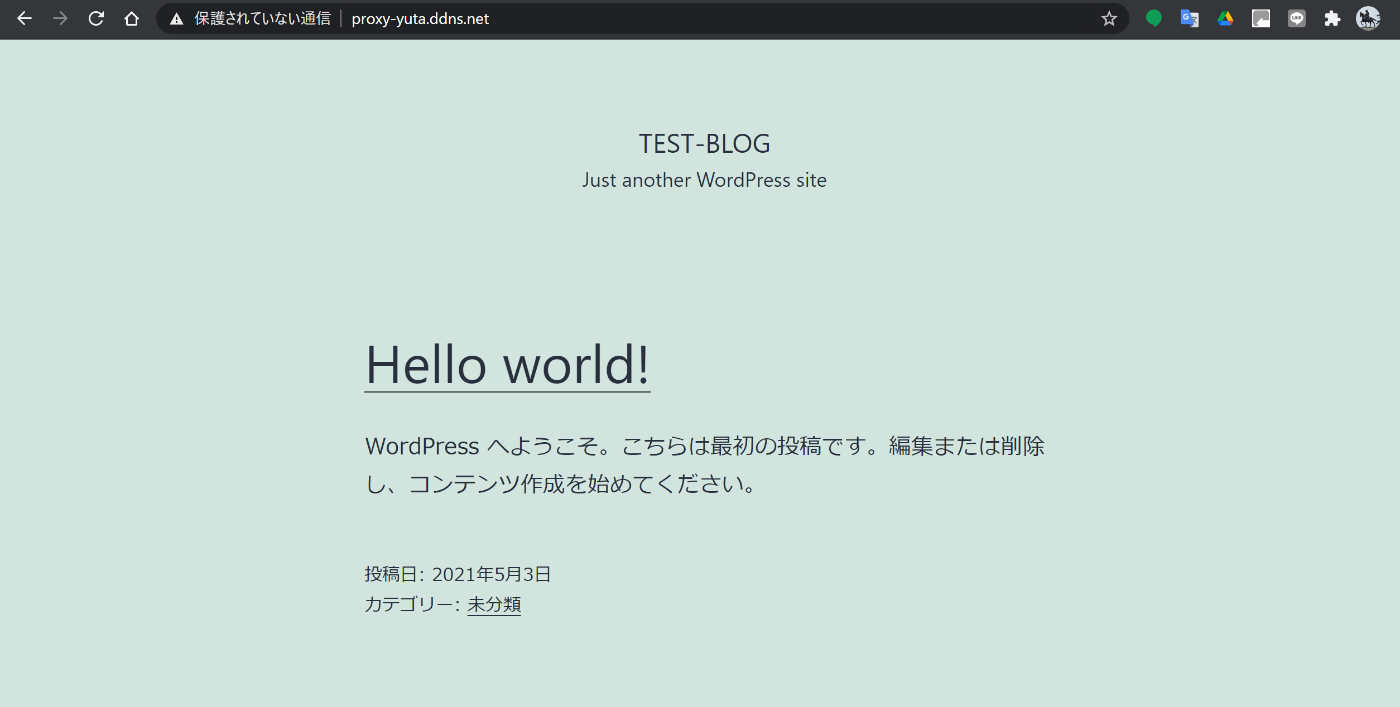Go back using the browser back arrow
The height and width of the screenshot is (707, 1400).
coord(24,18)
